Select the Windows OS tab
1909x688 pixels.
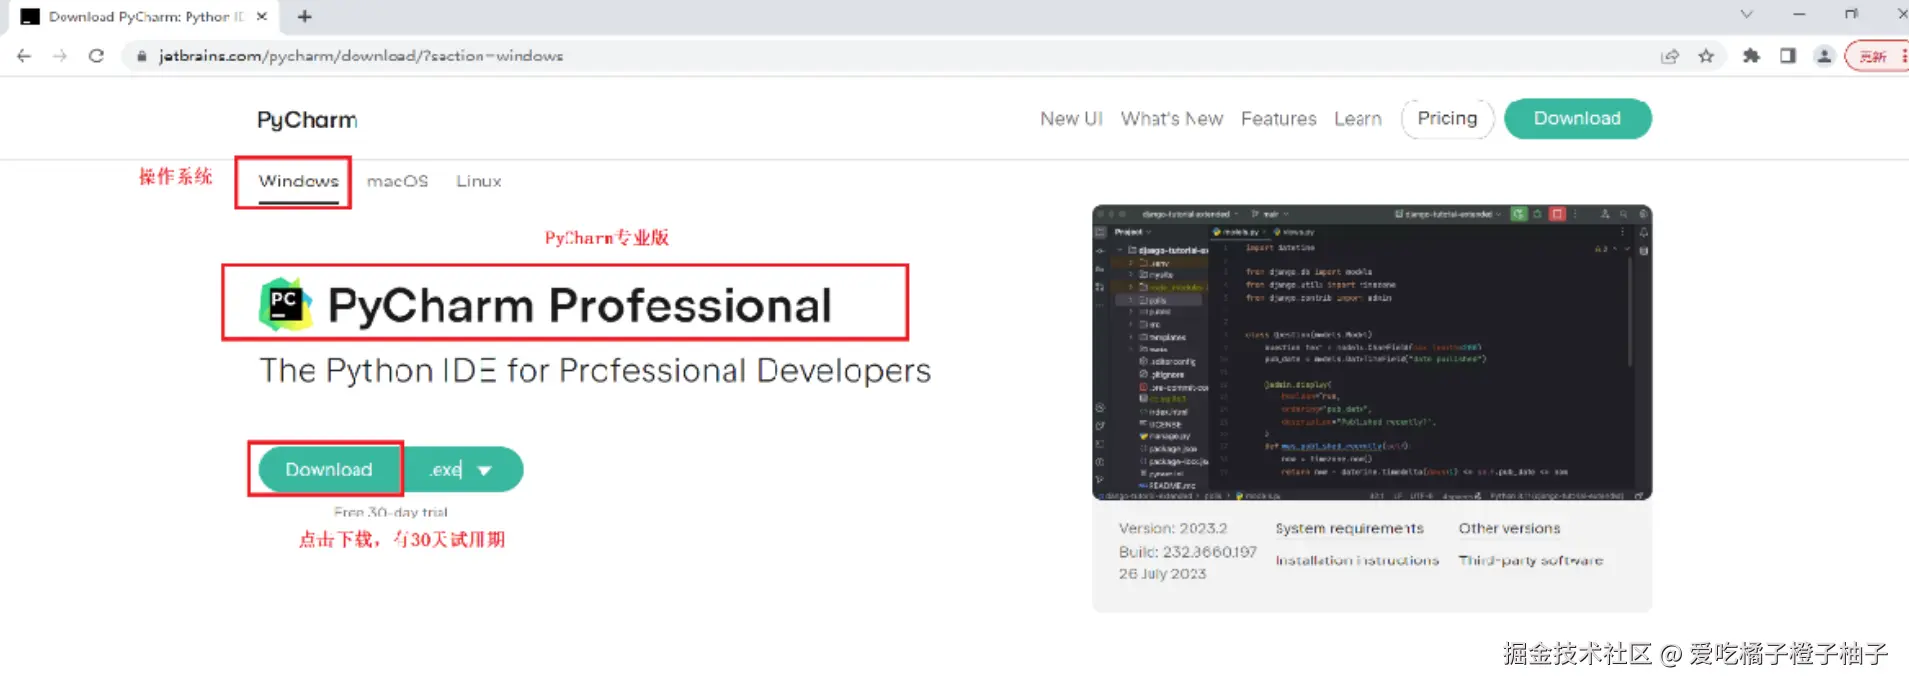coord(298,181)
